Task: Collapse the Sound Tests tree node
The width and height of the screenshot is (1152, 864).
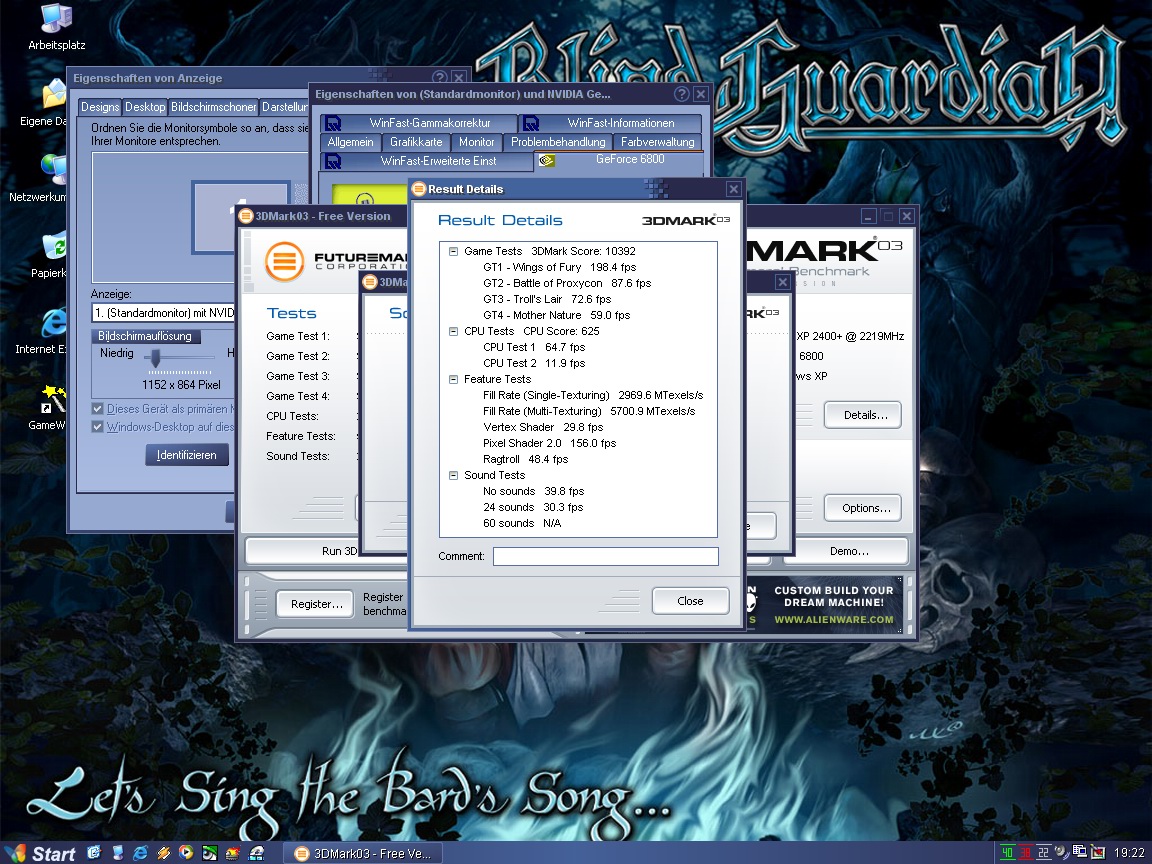Action: 453,475
